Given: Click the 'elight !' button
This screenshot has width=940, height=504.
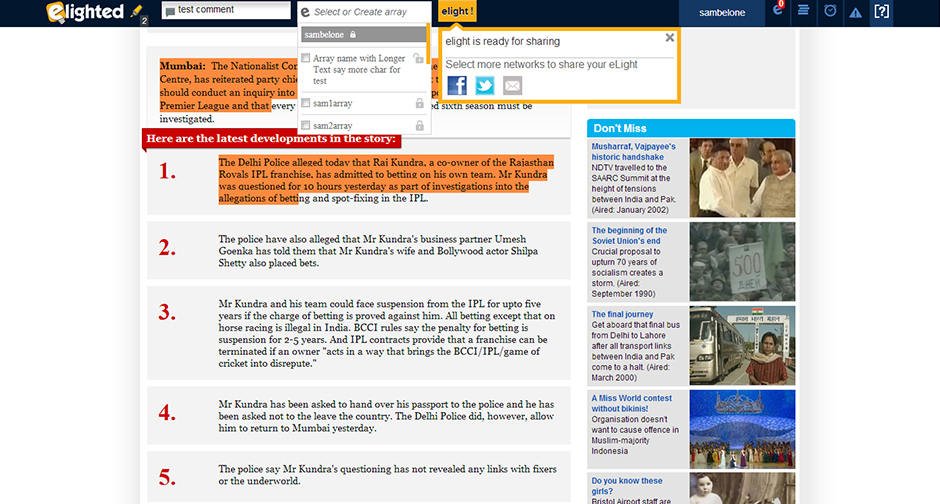Looking at the screenshot, I should point(457,11).
